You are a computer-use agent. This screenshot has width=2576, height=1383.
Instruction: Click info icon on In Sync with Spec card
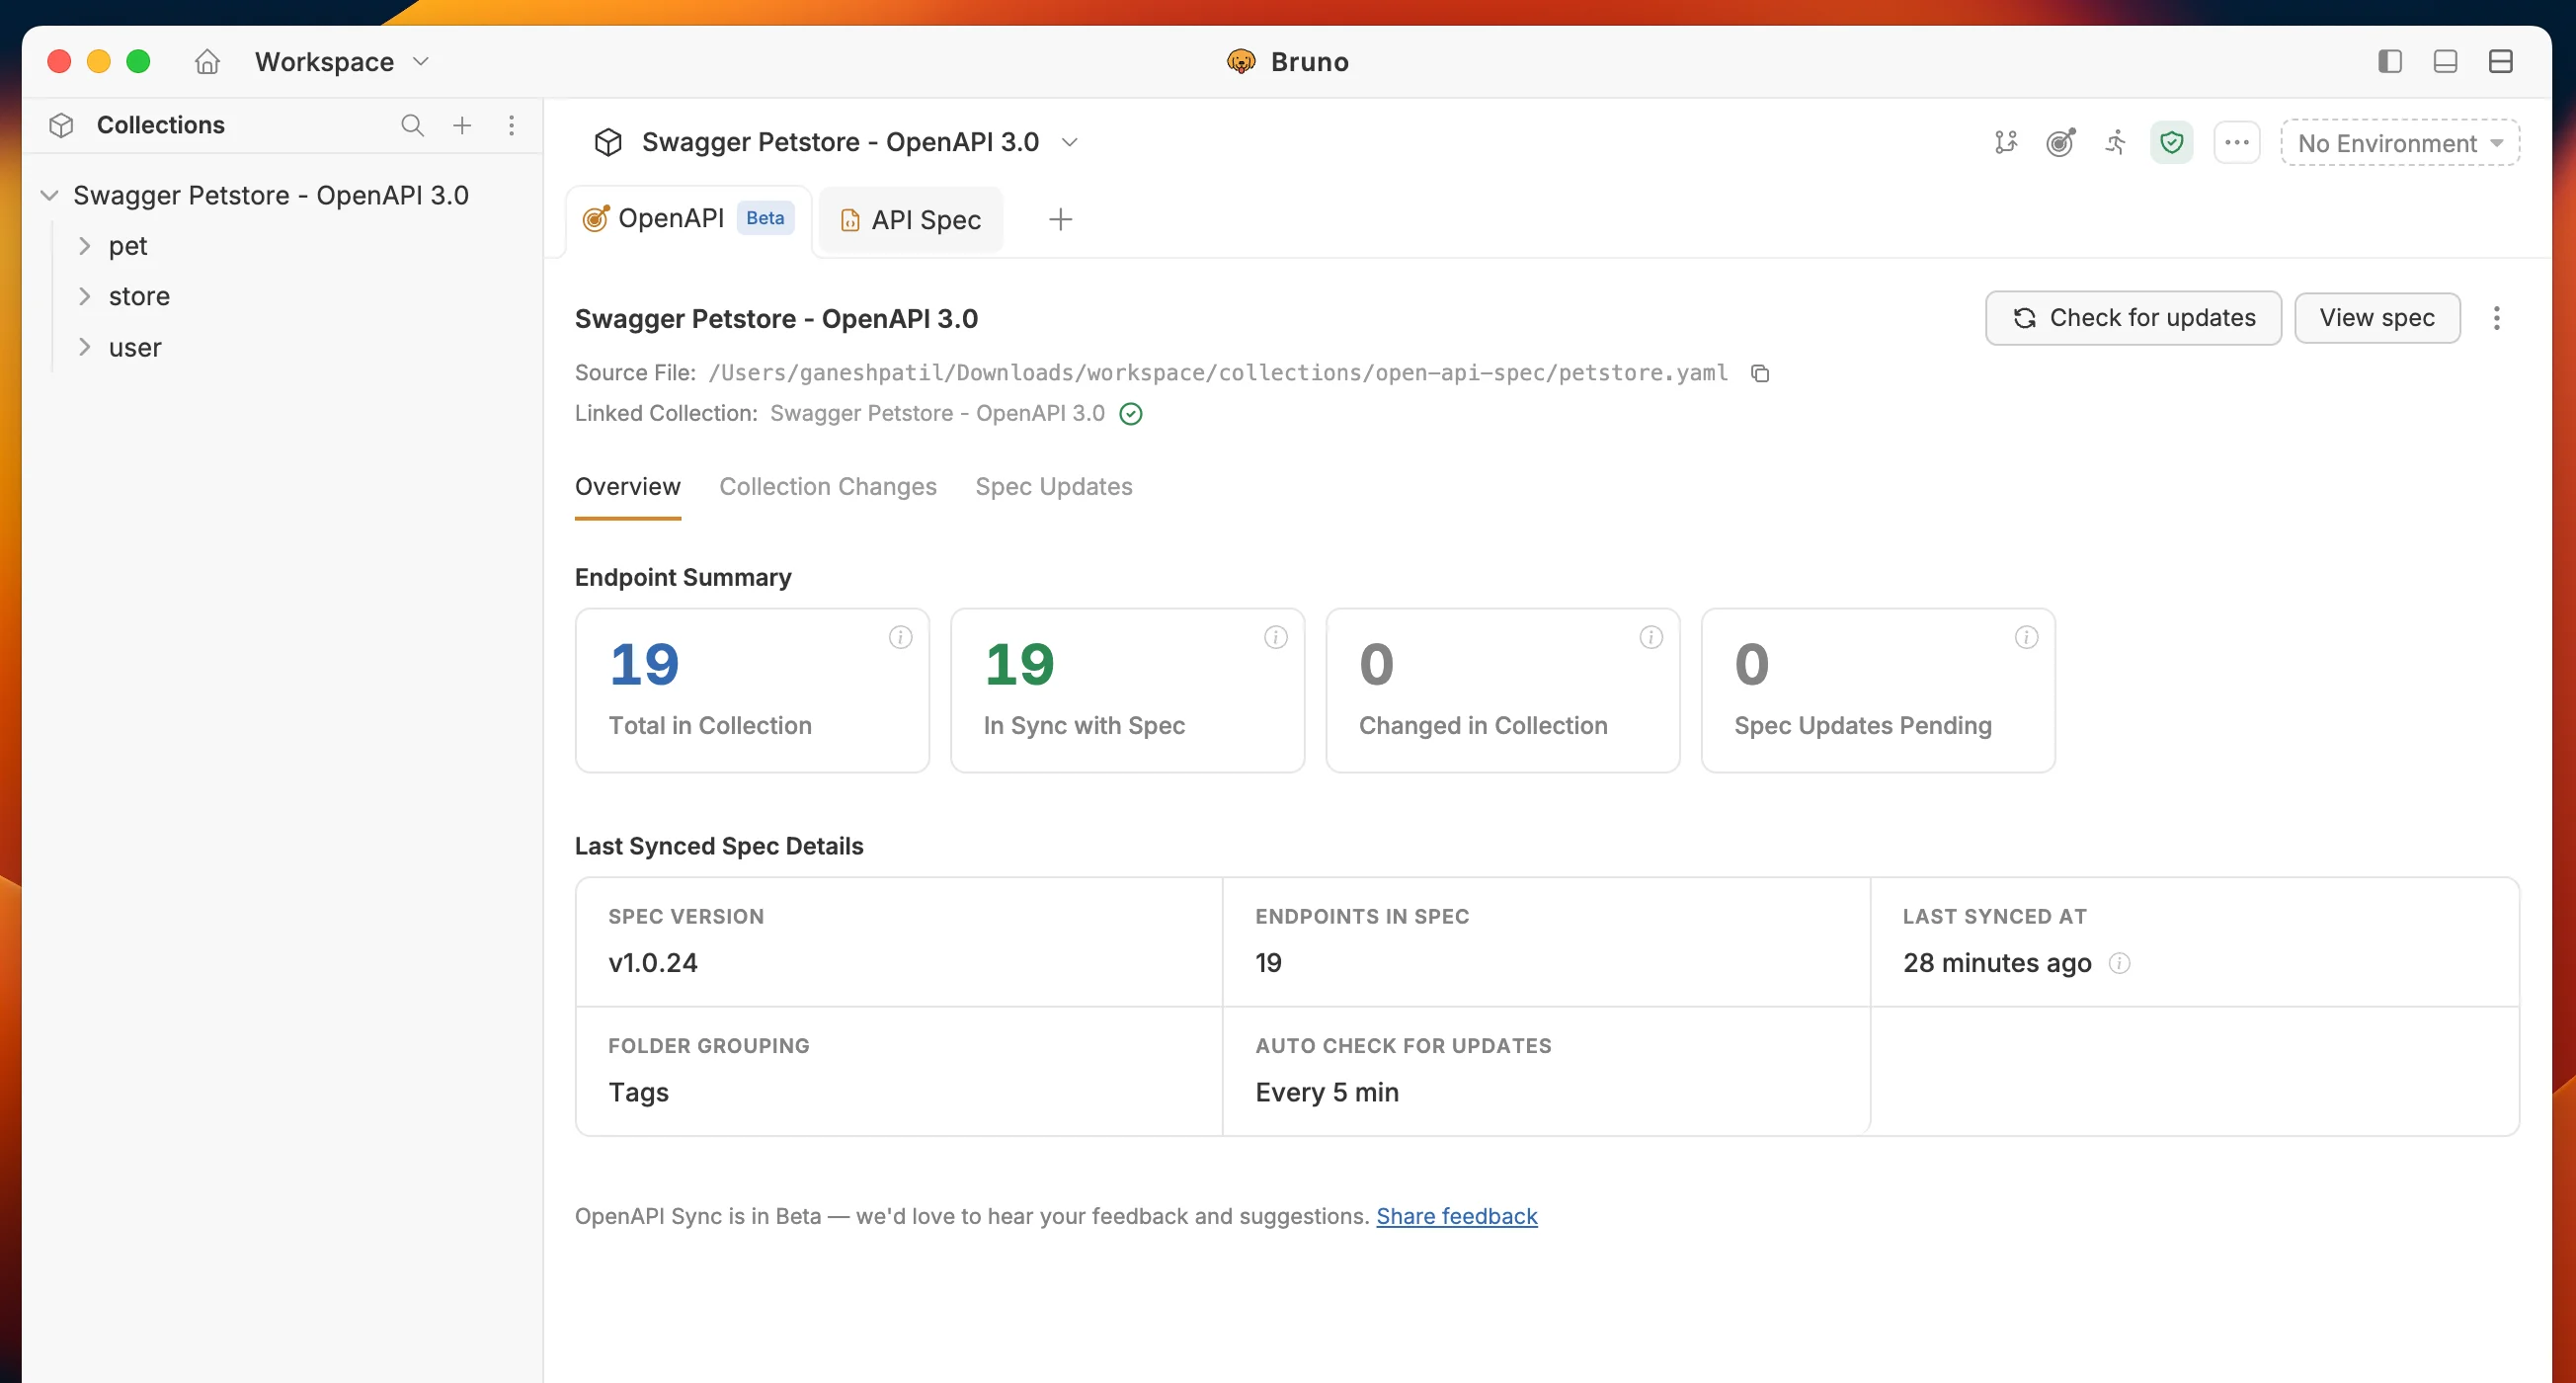1275,638
